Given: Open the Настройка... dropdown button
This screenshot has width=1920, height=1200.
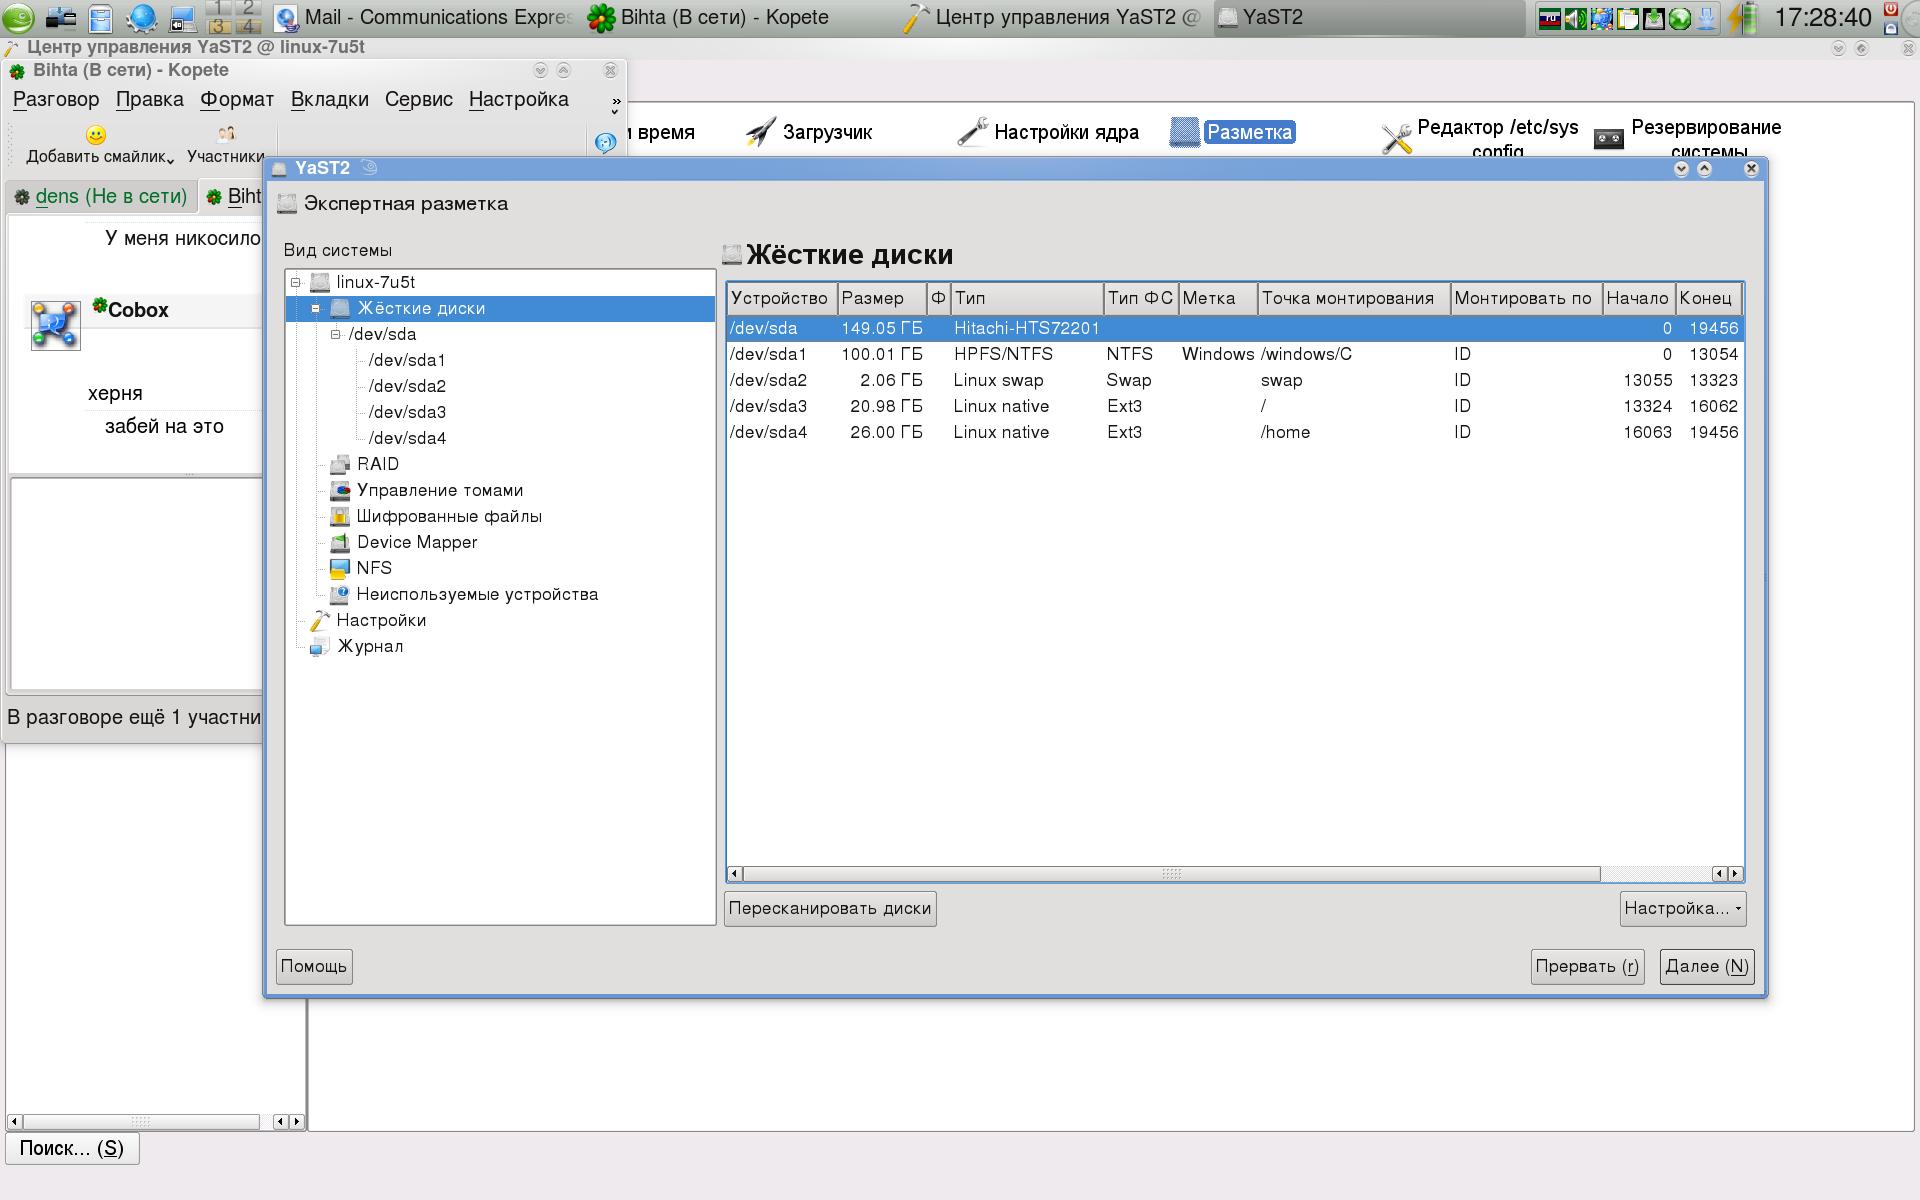Looking at the screenshot, I should (x=1682, y=908).
